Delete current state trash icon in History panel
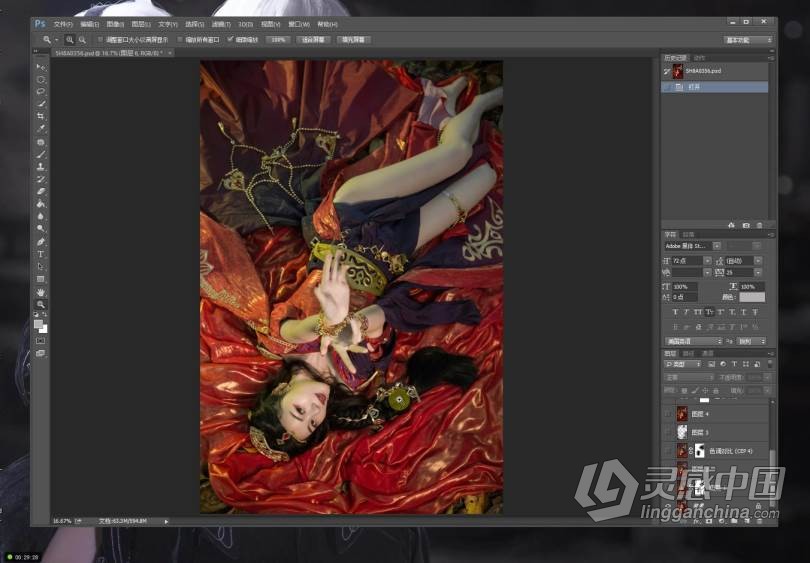Viewport: 810px width, 563px height. [759, 225]
